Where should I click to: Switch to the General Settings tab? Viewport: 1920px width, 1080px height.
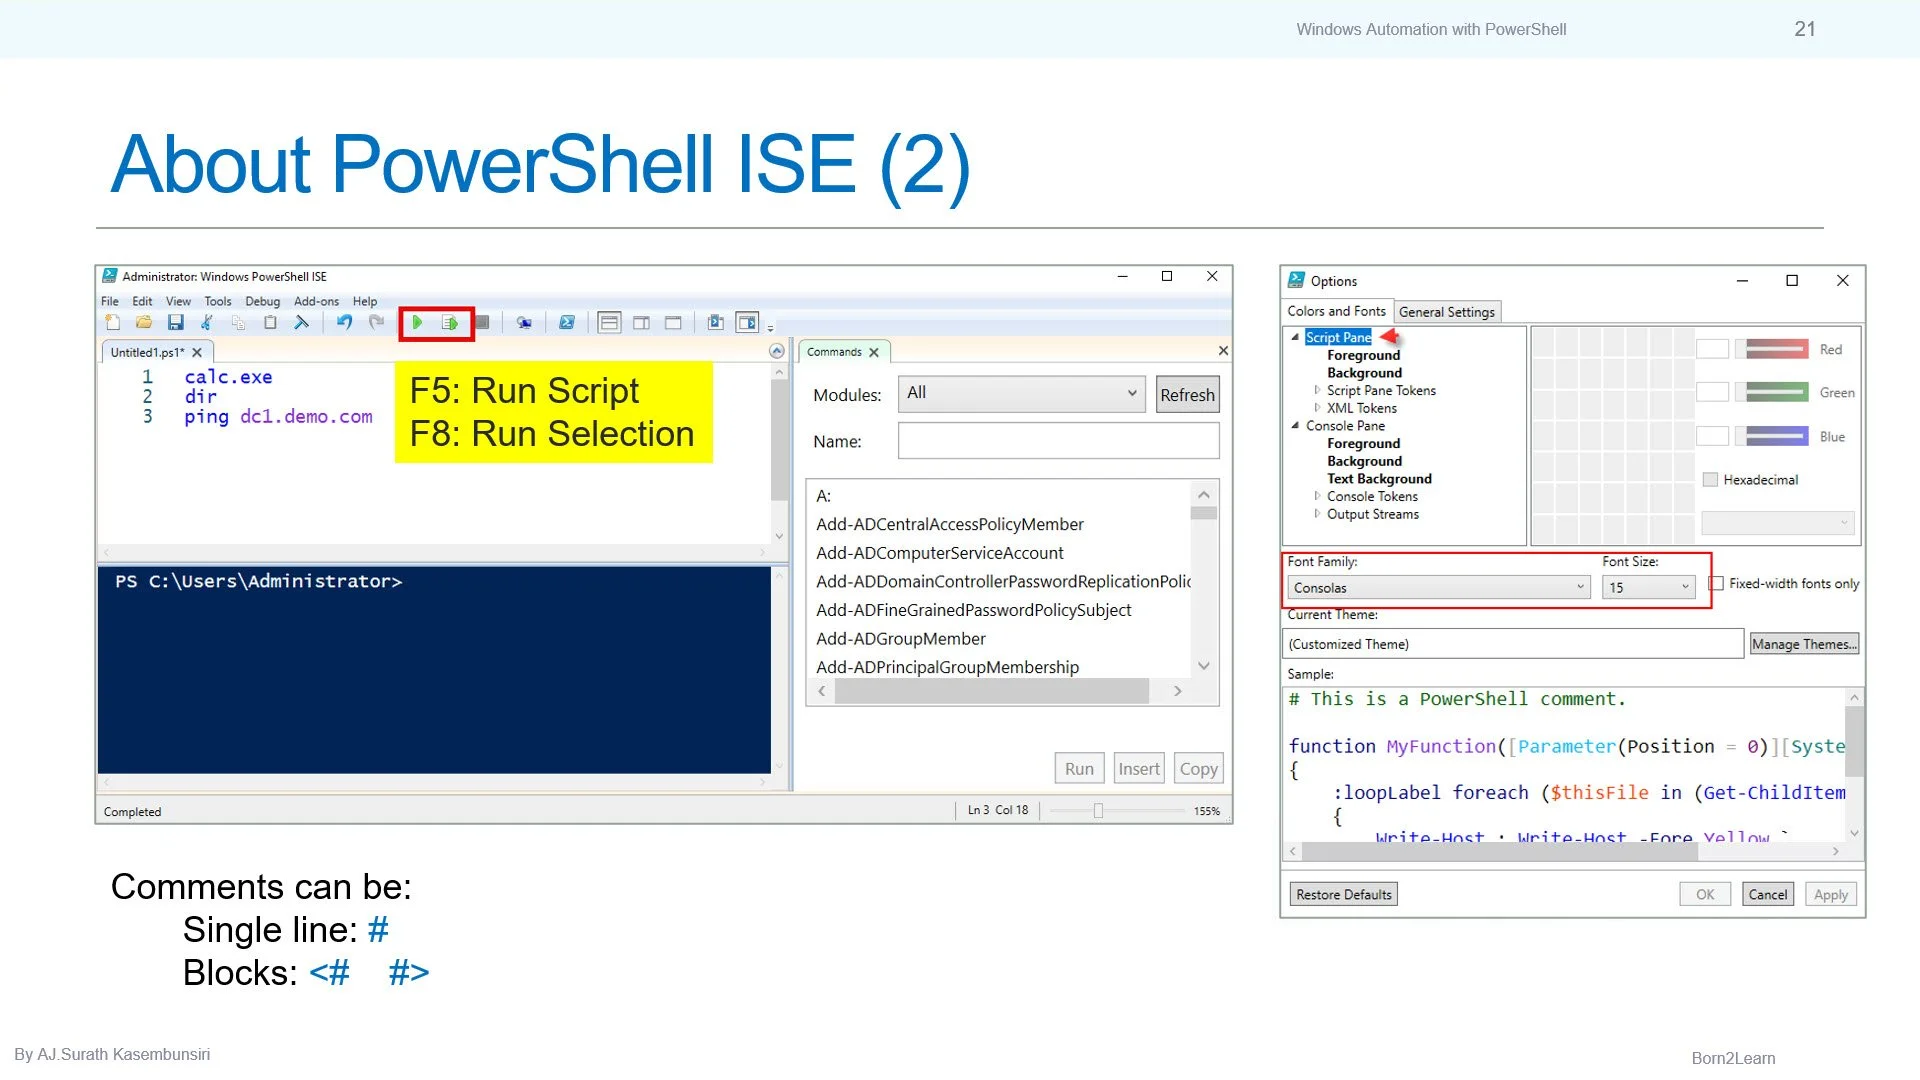[1447, 312]
